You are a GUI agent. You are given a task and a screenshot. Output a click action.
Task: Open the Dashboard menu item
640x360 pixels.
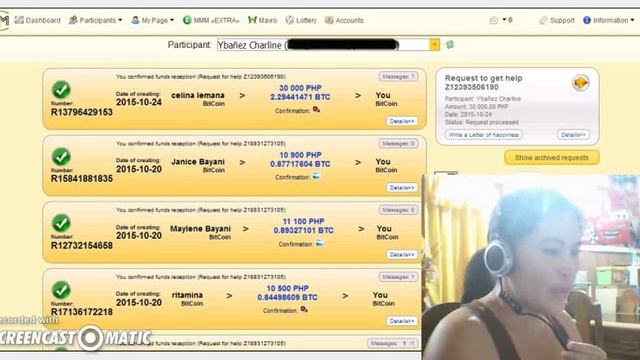point(38,20)
